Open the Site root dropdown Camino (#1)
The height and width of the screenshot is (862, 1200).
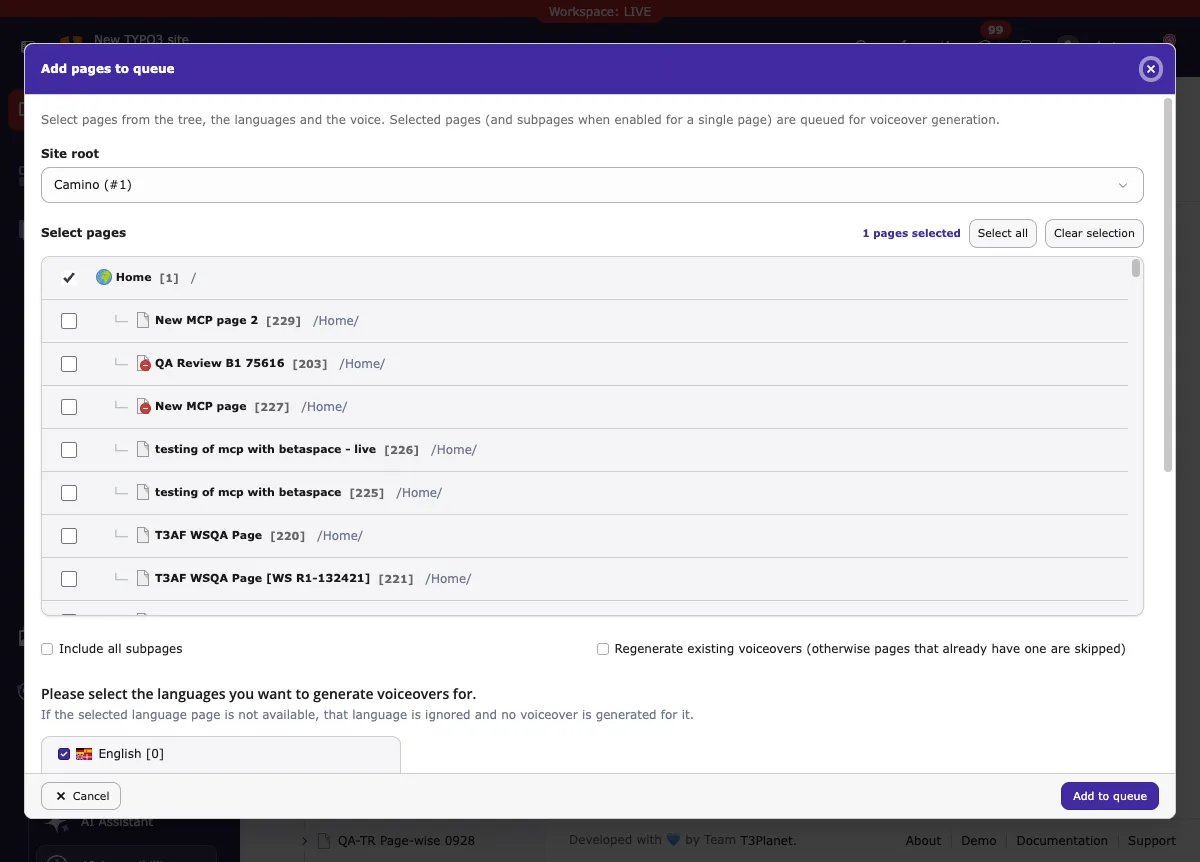tap(592, 185)
